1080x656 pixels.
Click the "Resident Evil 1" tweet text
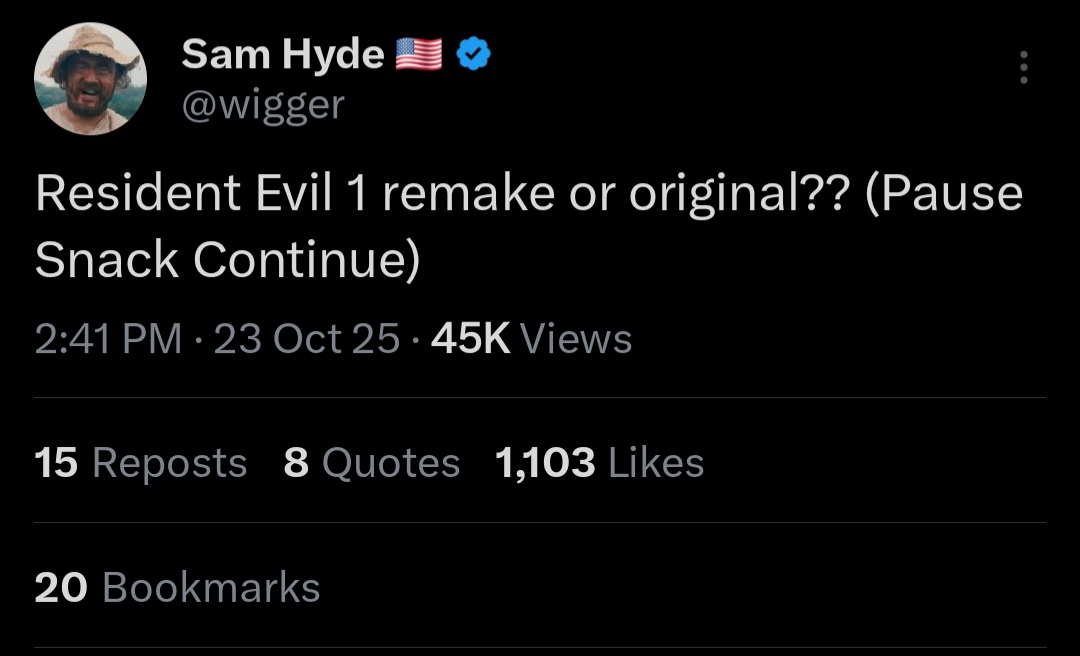click(x=198, y=193)
